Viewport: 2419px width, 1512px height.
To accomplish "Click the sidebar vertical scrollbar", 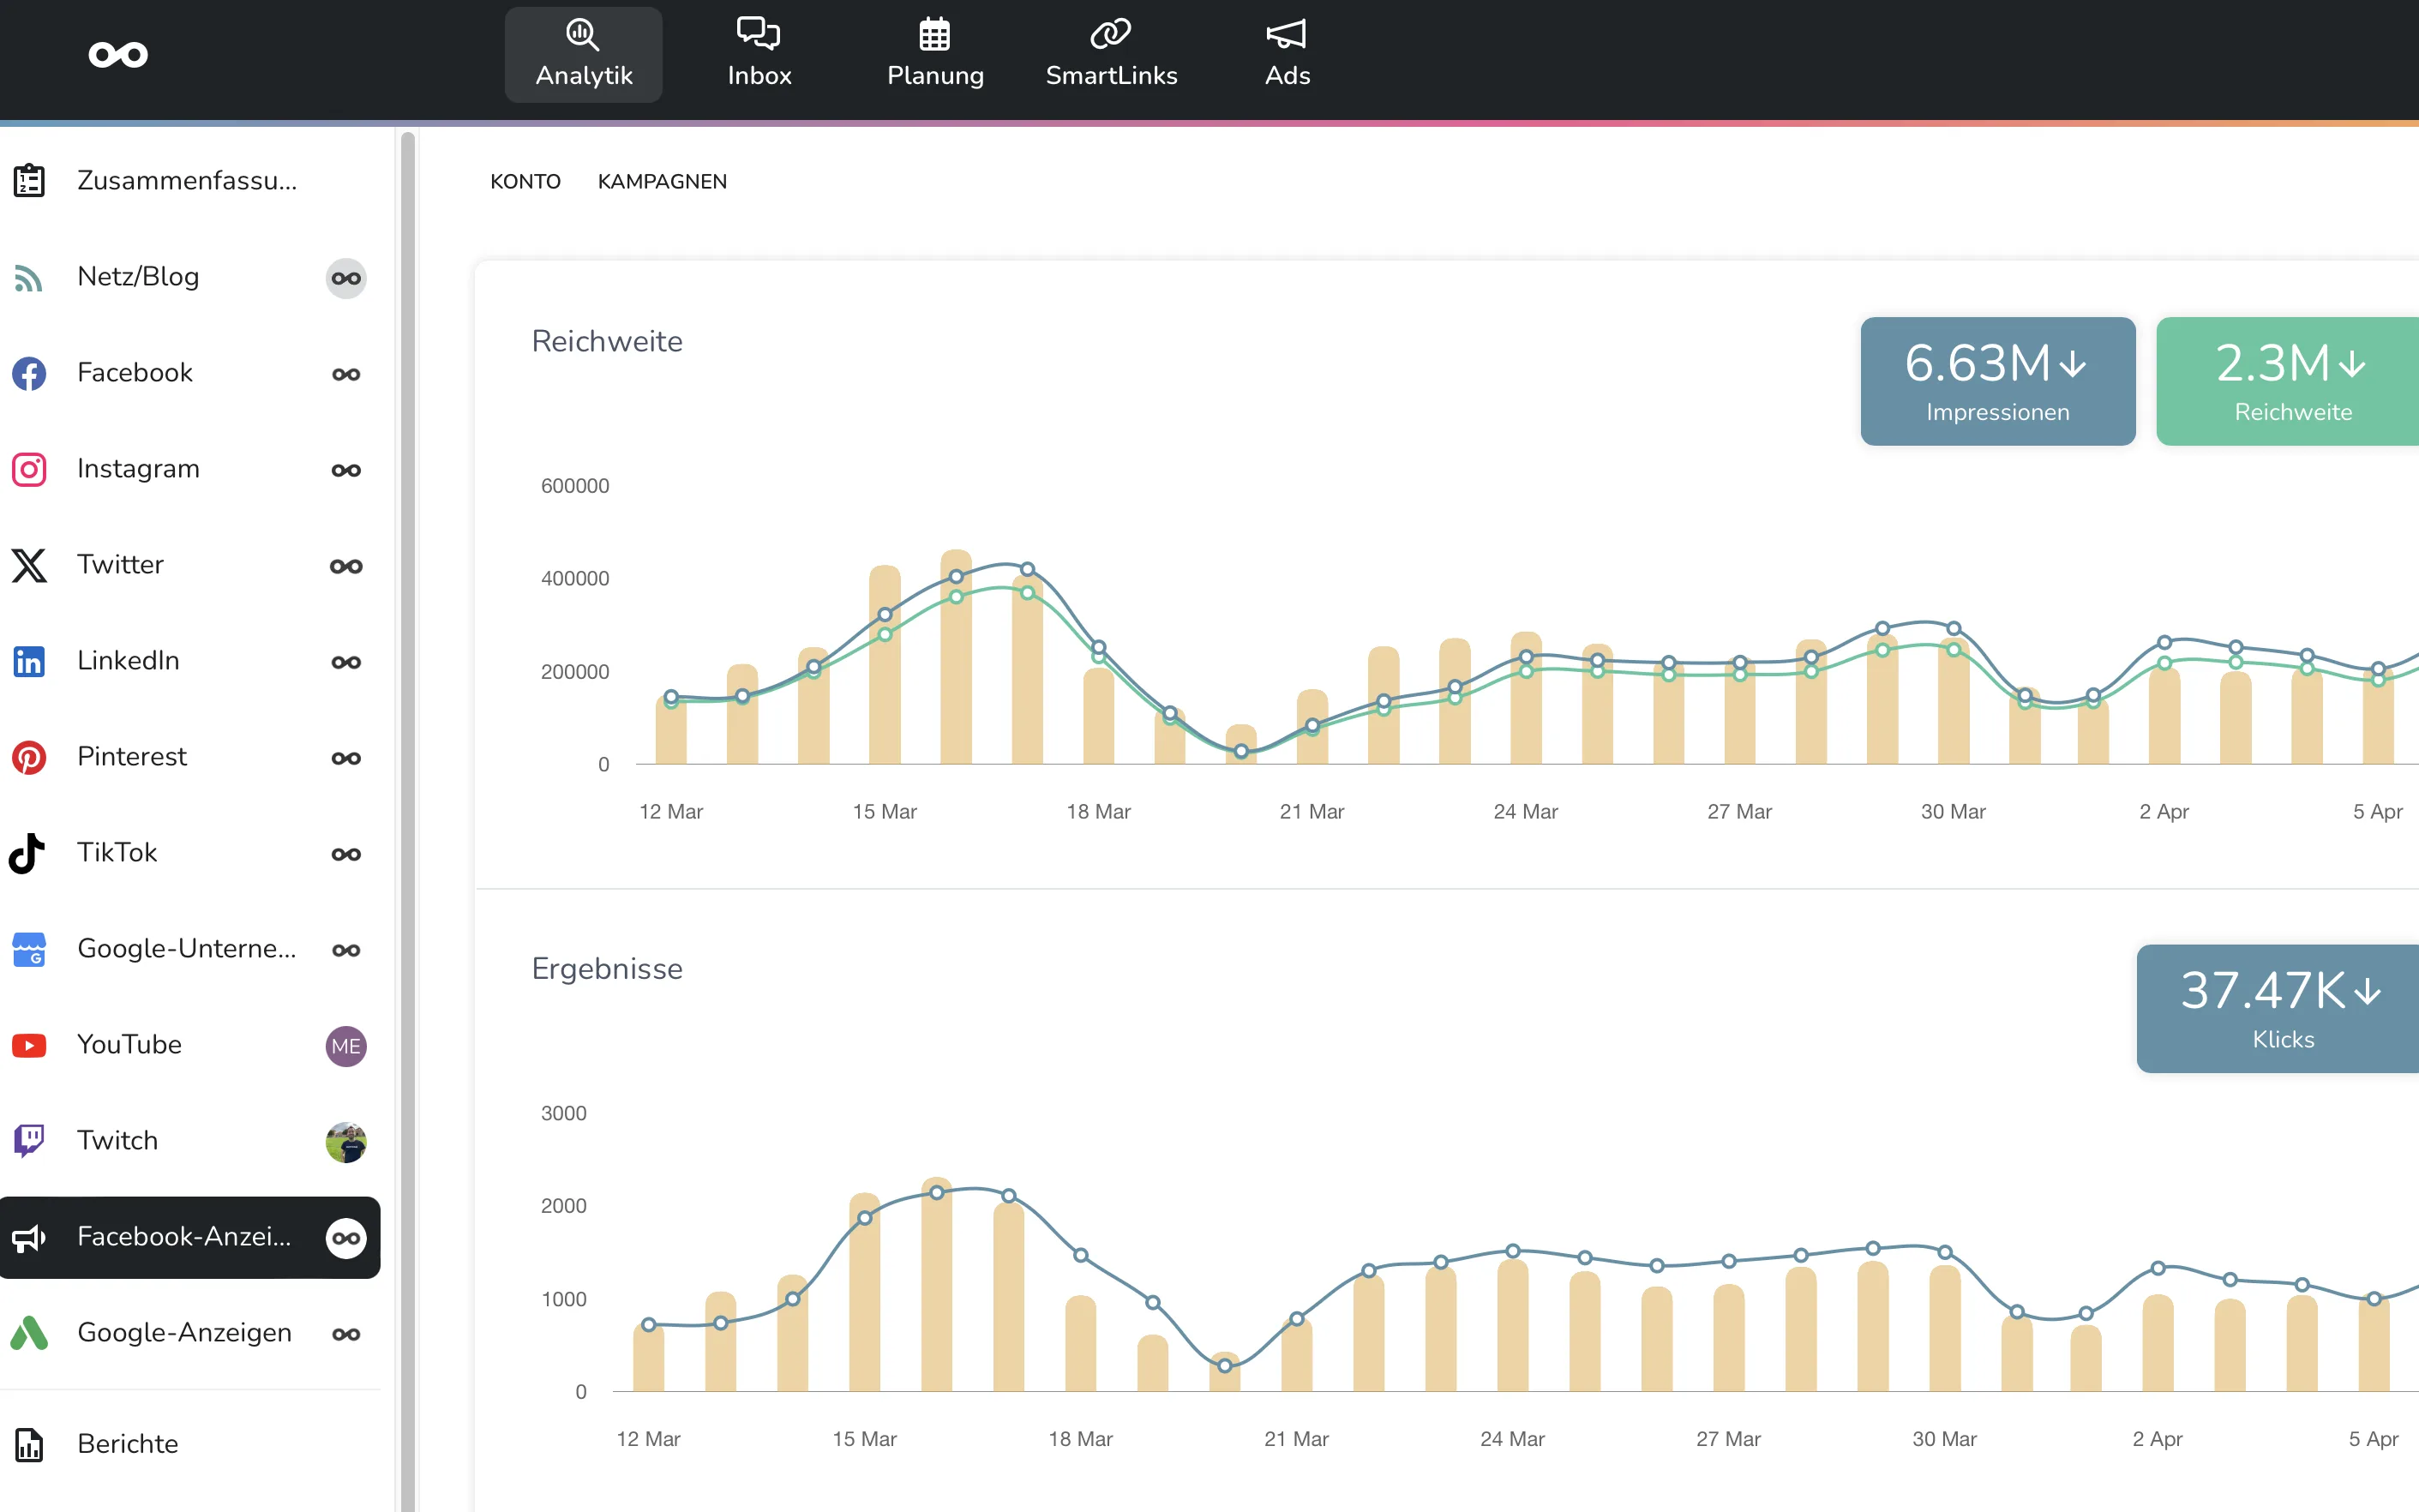I will pyautogui.click(x=407, y=800).
